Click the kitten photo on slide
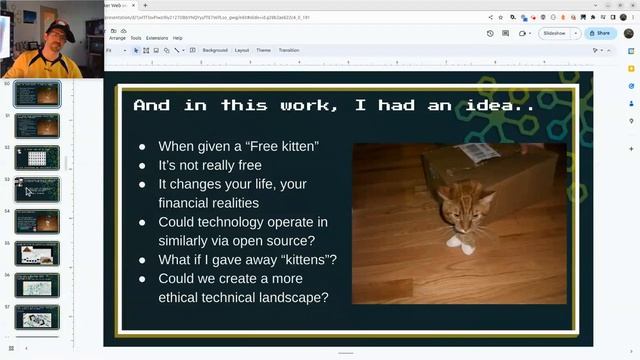640x360 pixels. tap(459, 223)
